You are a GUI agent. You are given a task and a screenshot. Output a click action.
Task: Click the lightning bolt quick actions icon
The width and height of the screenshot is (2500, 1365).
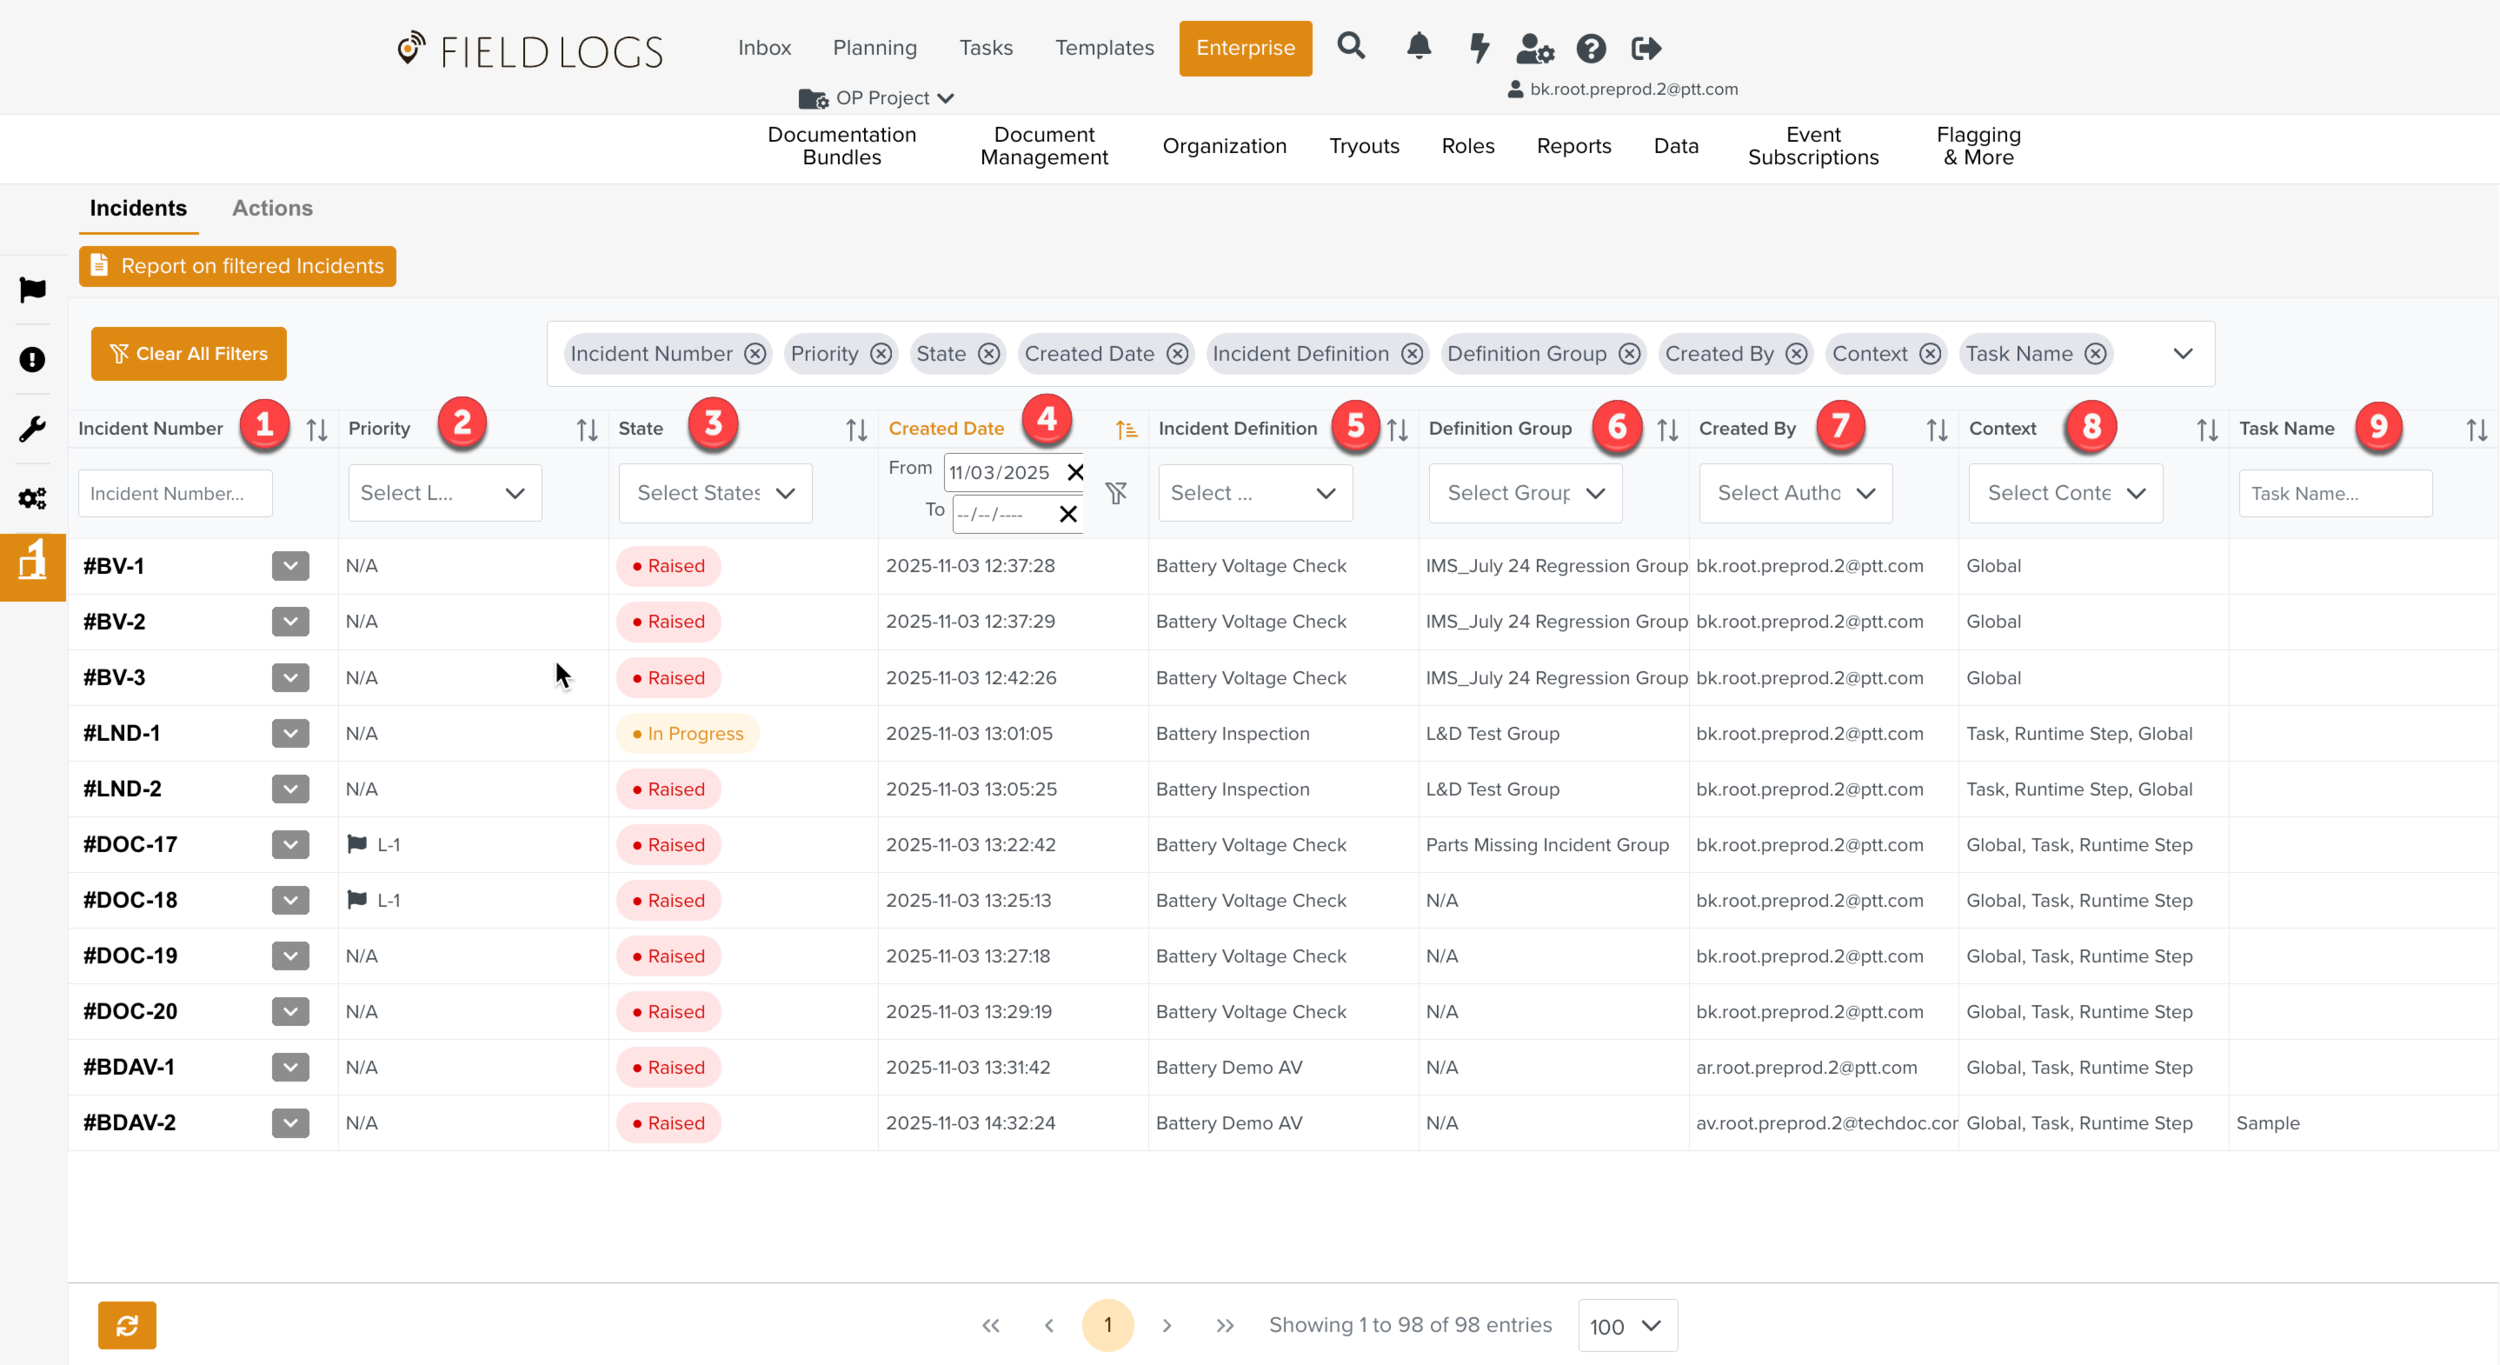point(1478,47)
